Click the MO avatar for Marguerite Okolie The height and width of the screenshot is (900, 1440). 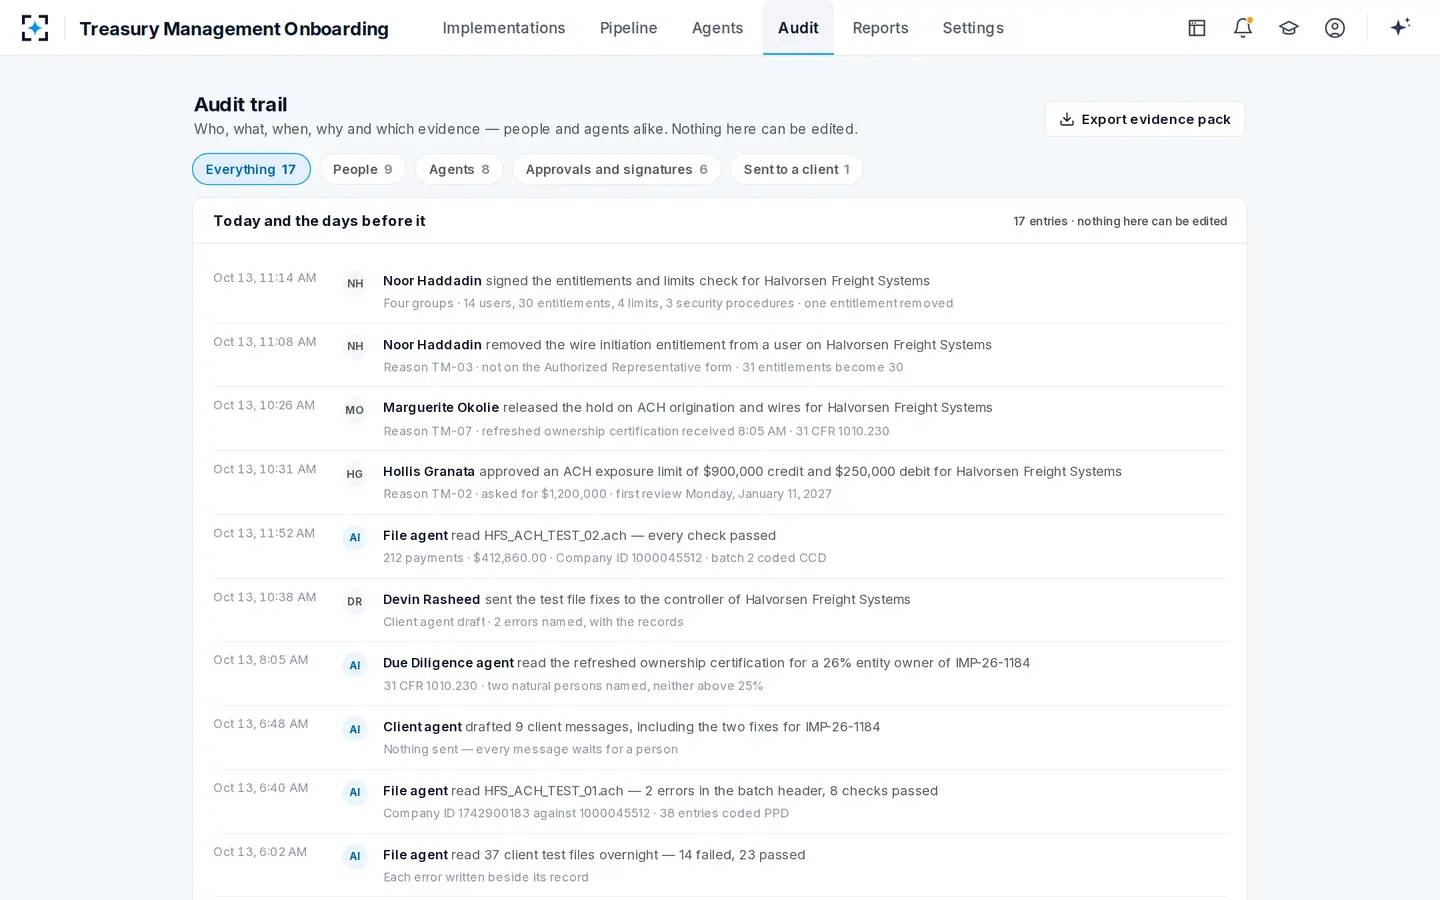click(355, 410)
